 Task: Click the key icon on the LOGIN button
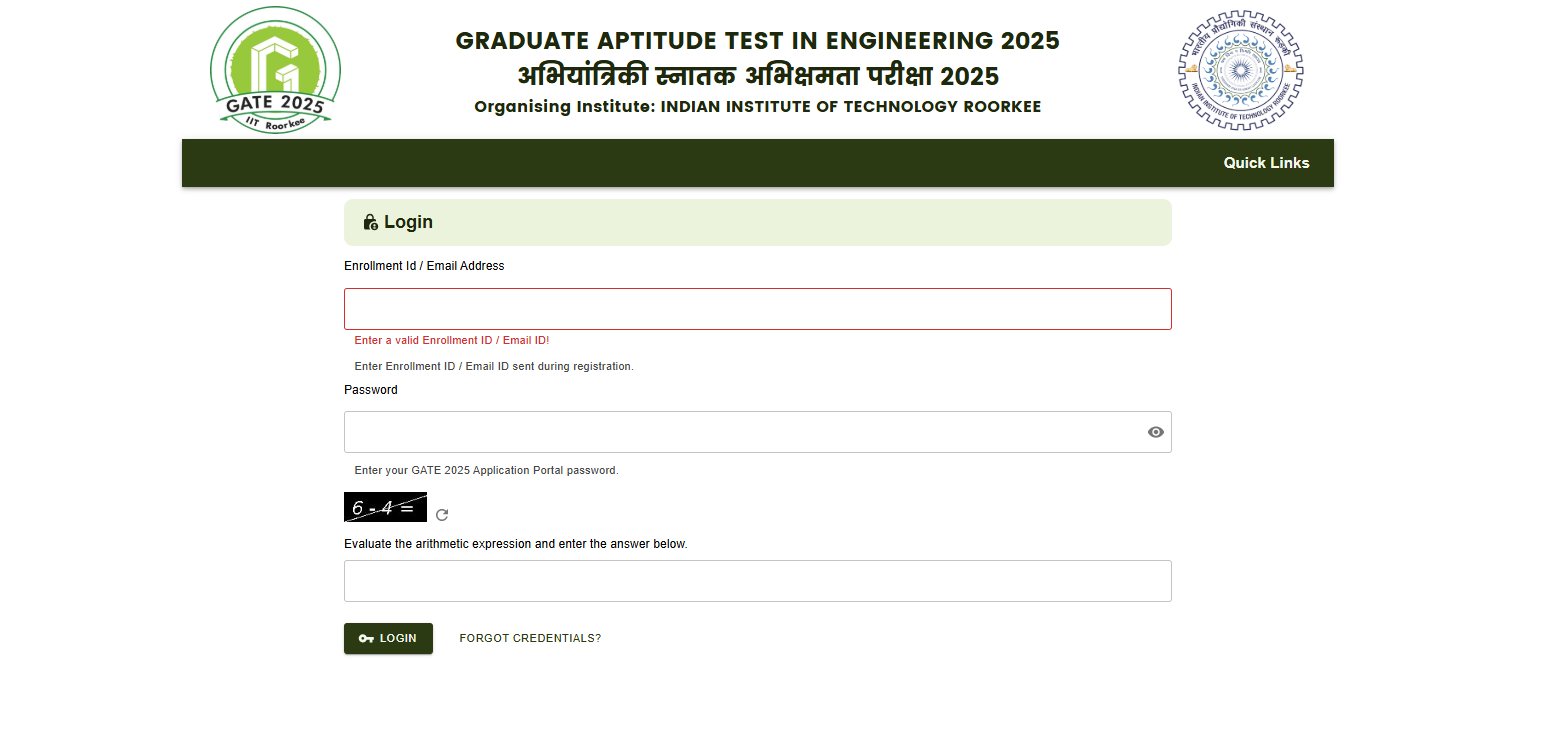coord(366,638)
